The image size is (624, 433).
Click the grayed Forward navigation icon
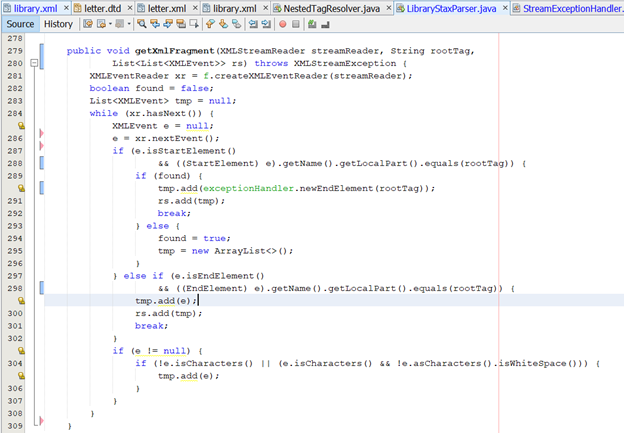click(x=119, y=24)
